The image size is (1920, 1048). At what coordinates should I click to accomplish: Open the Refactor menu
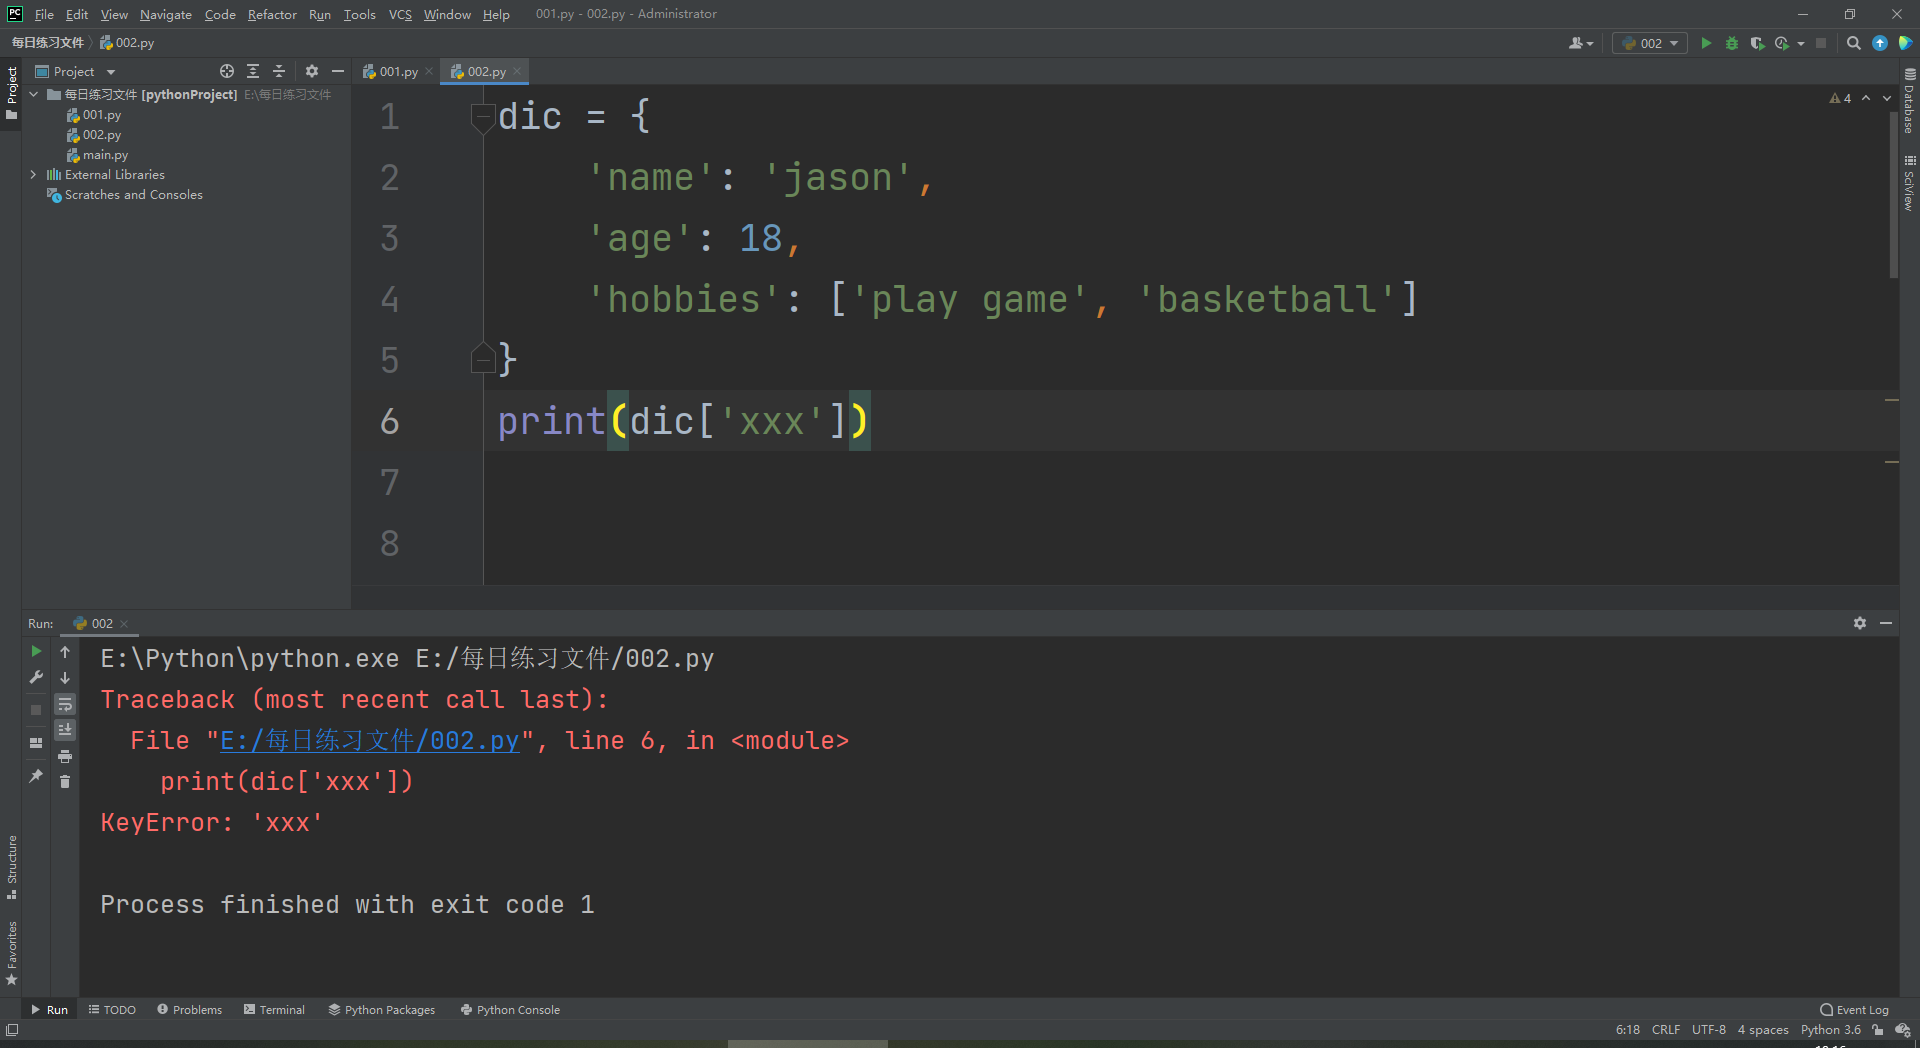[272, 14]
